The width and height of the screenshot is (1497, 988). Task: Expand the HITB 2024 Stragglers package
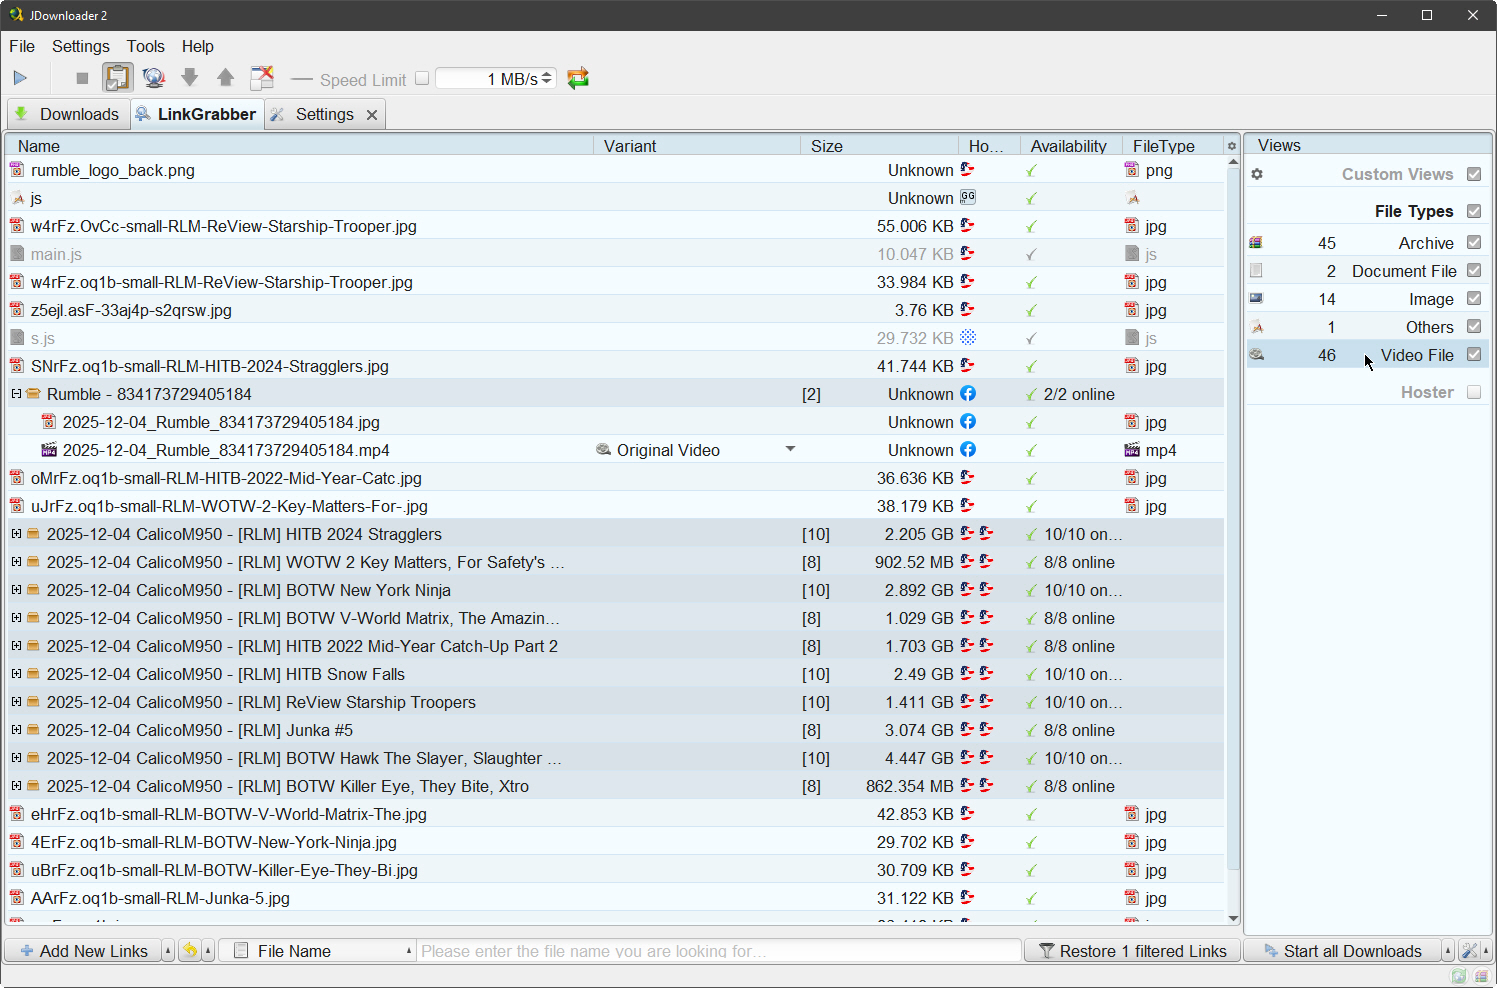16,534
